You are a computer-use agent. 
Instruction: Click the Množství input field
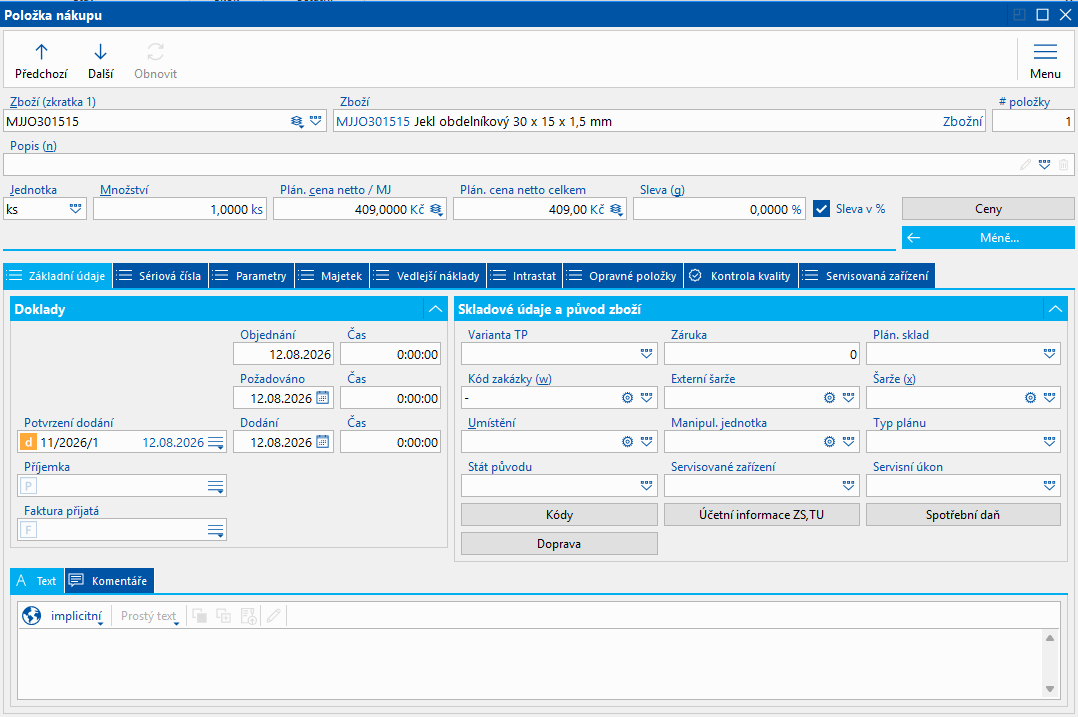(179, 209)
